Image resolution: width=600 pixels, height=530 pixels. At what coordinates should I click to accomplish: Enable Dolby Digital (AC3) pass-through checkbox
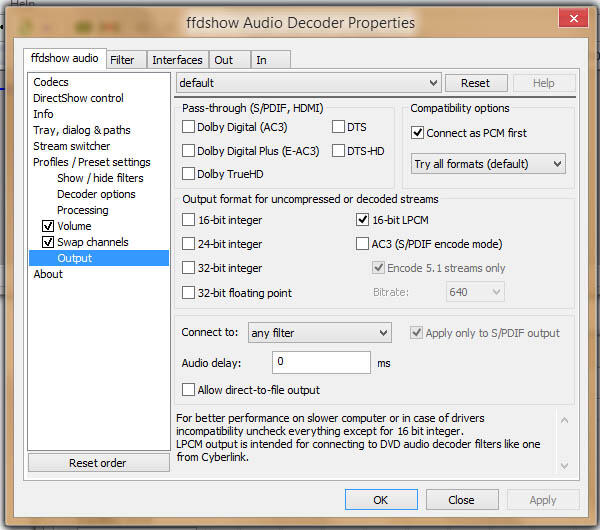tap(189, 127)
